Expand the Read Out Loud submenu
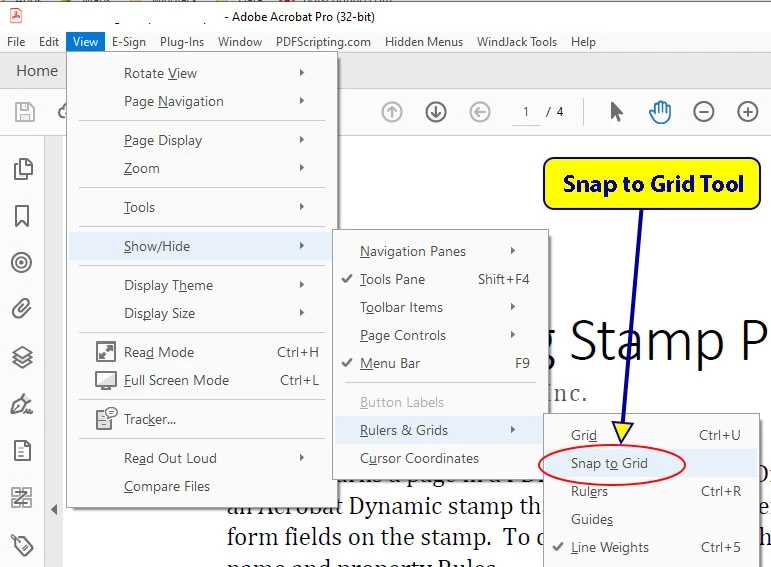Image resolution: width=771 pixels, height=567 pixels. point(202,458)
